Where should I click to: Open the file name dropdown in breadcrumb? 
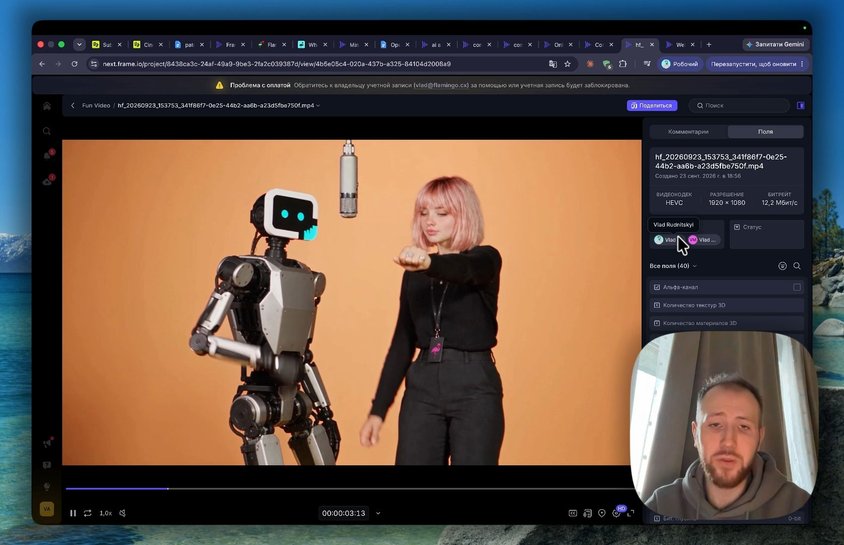coord(319,105)
